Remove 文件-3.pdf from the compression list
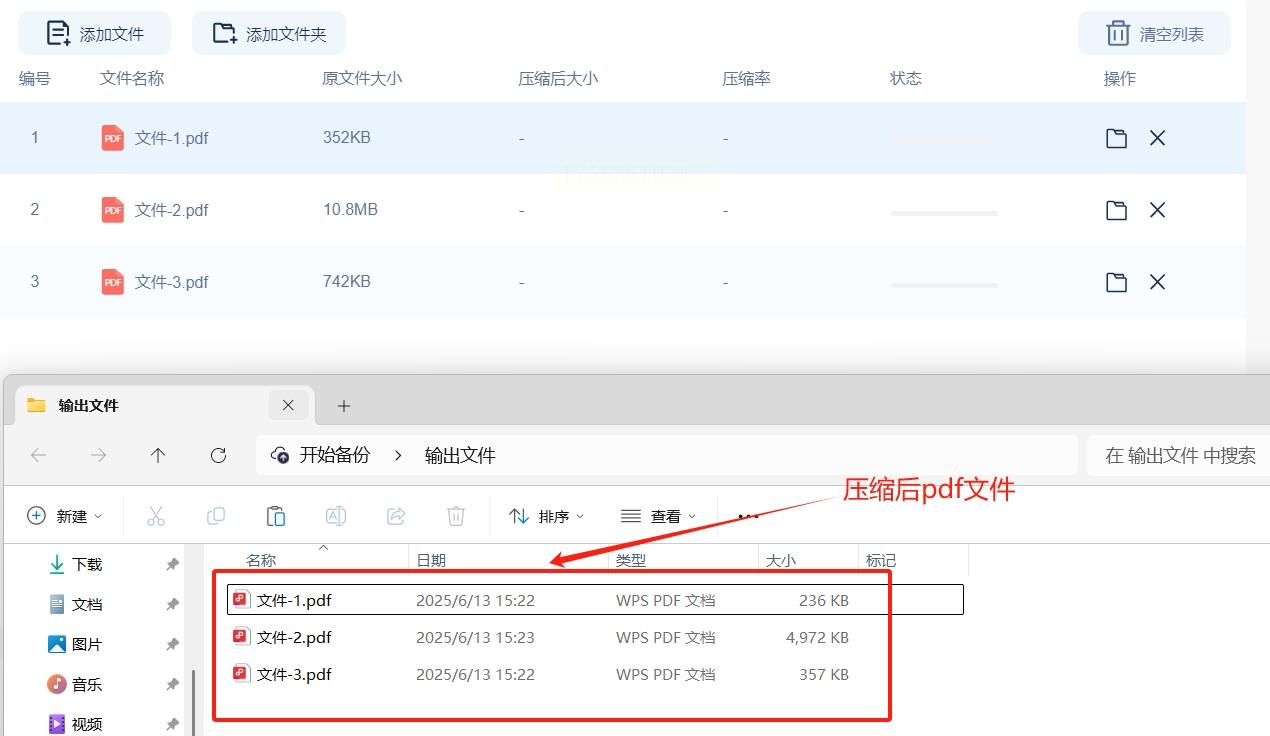 pos(1157,282)
